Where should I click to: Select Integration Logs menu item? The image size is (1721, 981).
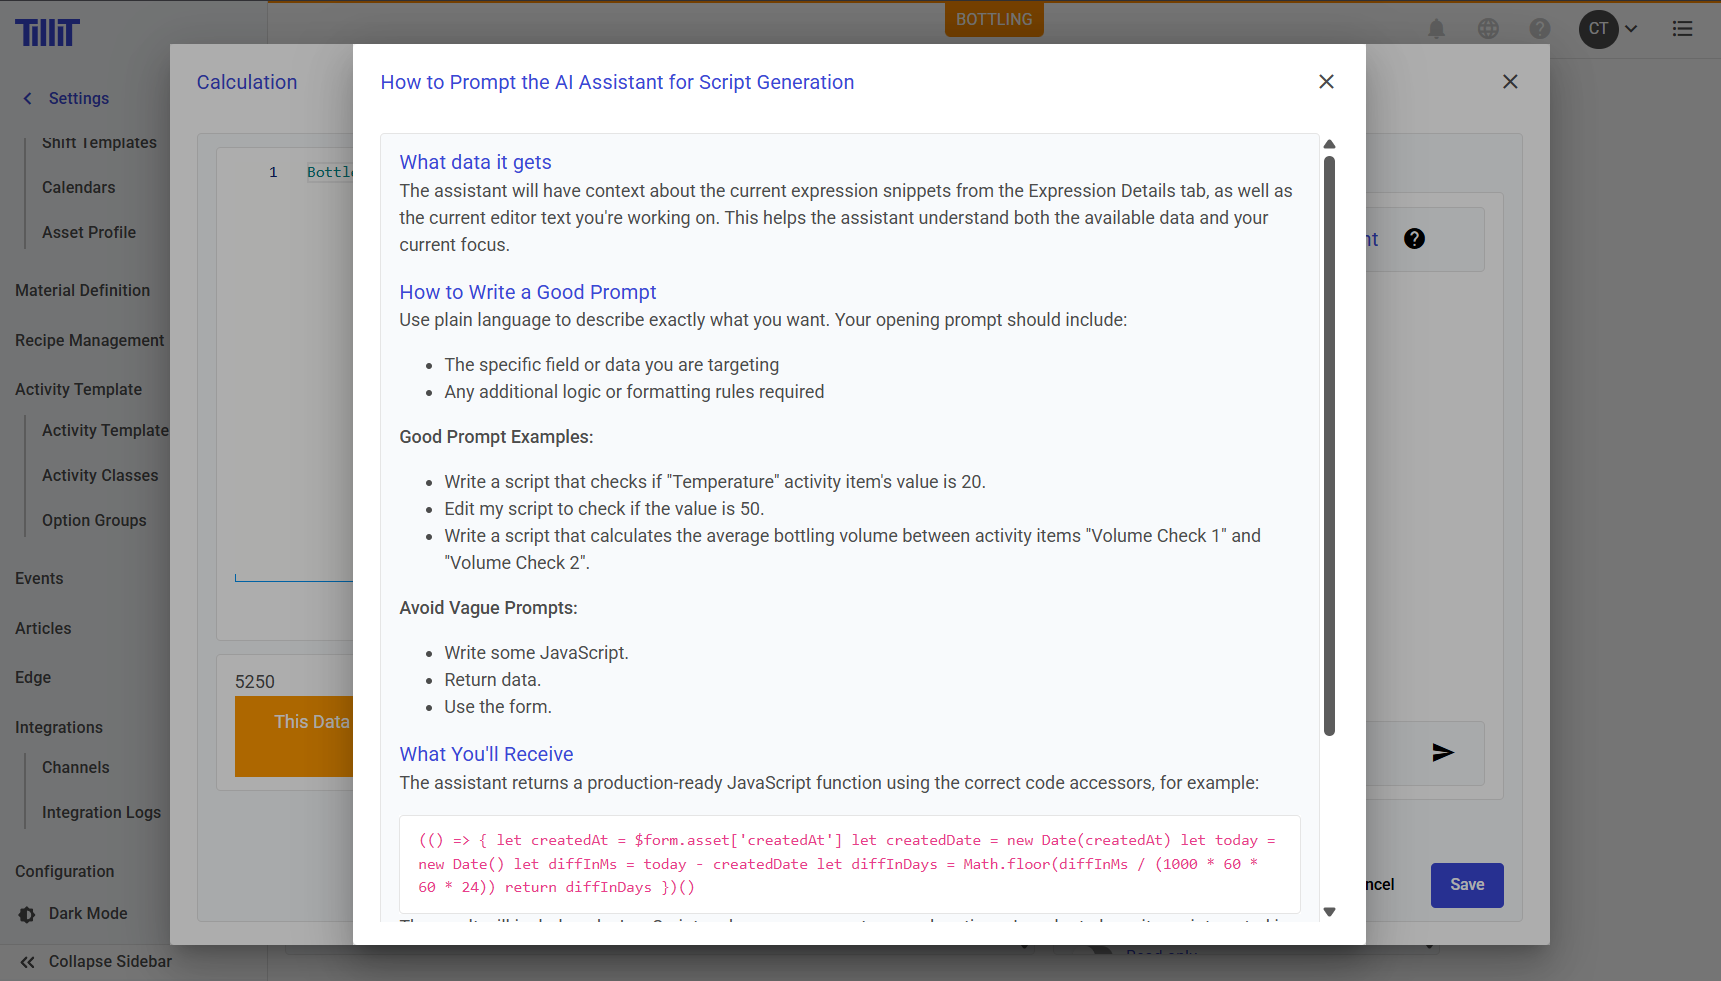pos(101,813)
